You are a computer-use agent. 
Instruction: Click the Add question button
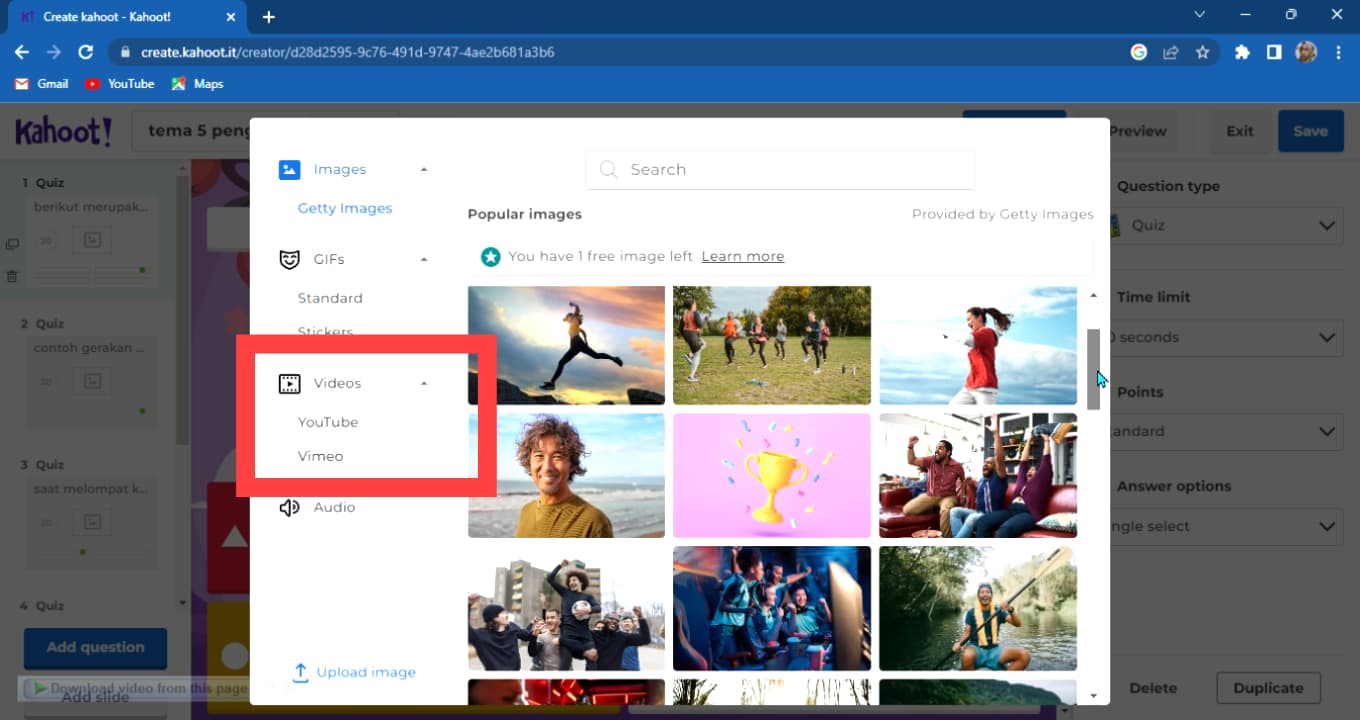tap(95, 647)
